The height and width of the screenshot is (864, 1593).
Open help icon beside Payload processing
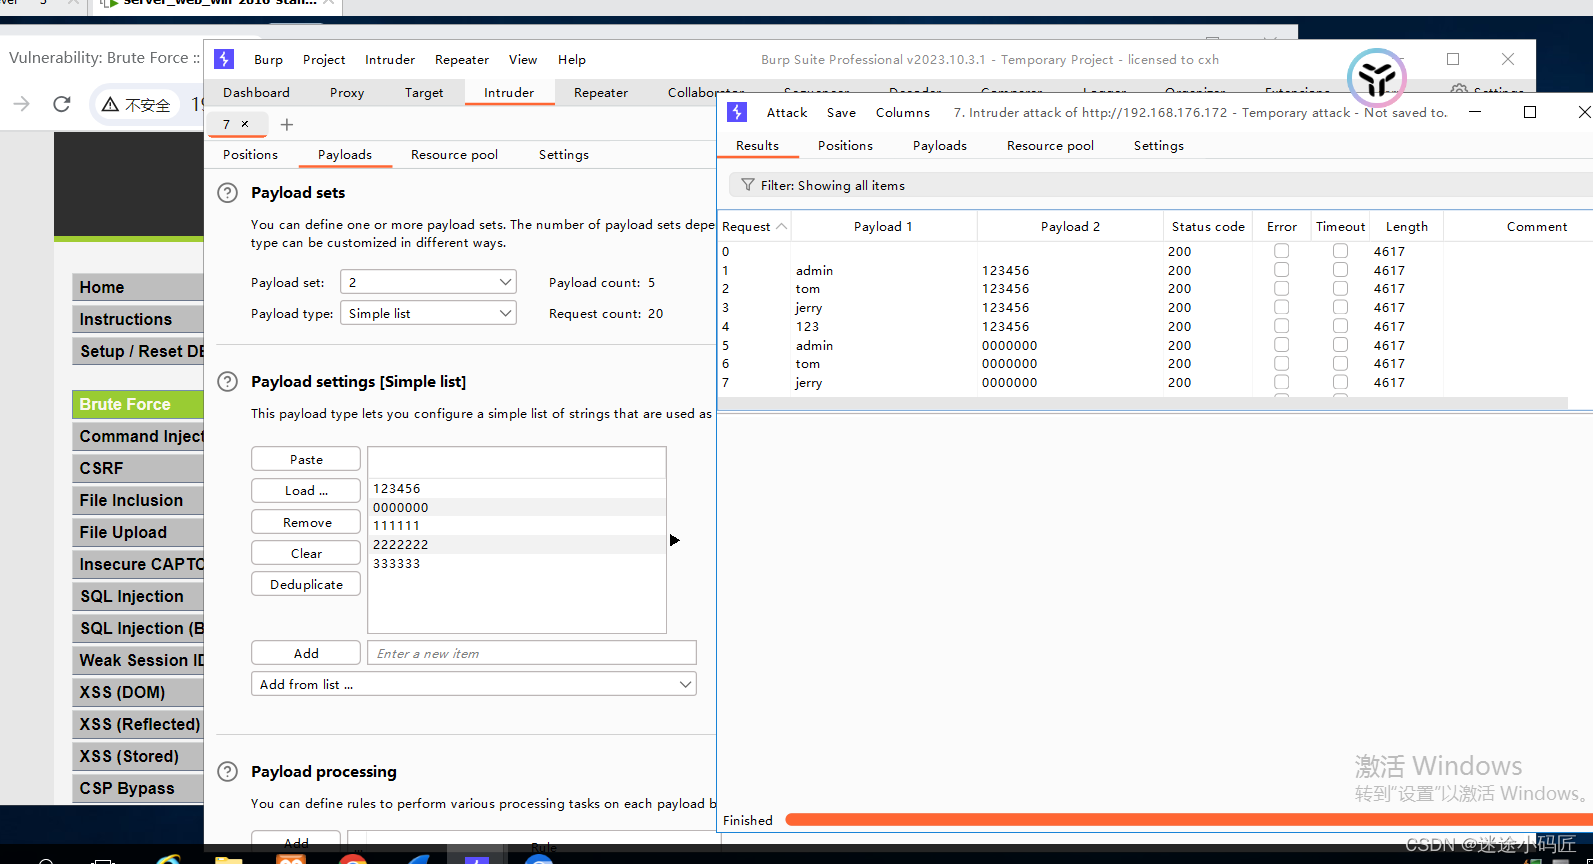(x=228, y=771)
